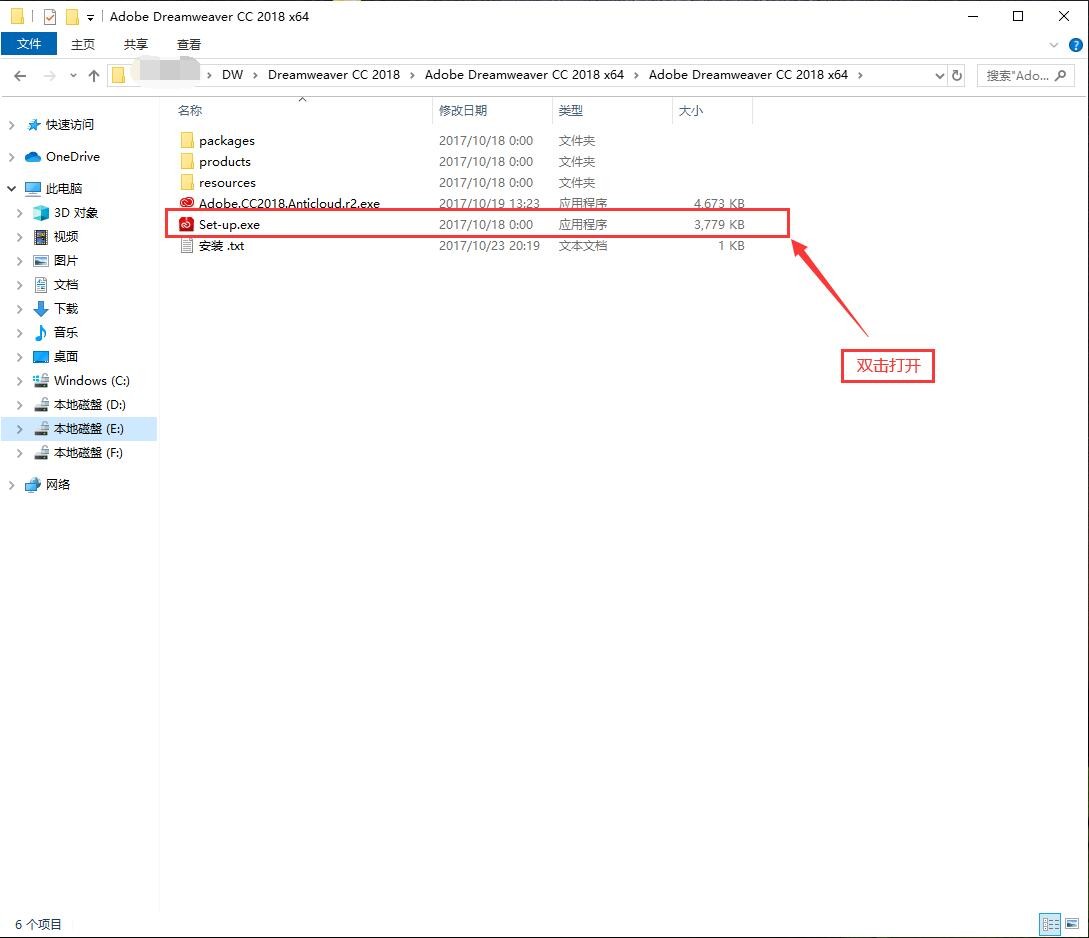The height and width of the screenshot is (938, 1089).
Task: Open the 文件 menu tab
Action: (28, 44)
